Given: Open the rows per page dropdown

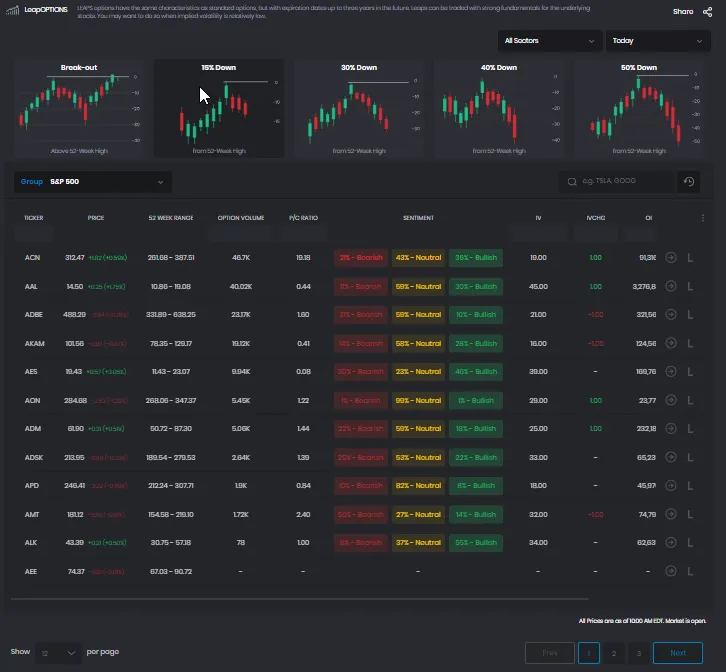Looking at the screenshot, I should [58, 653].
